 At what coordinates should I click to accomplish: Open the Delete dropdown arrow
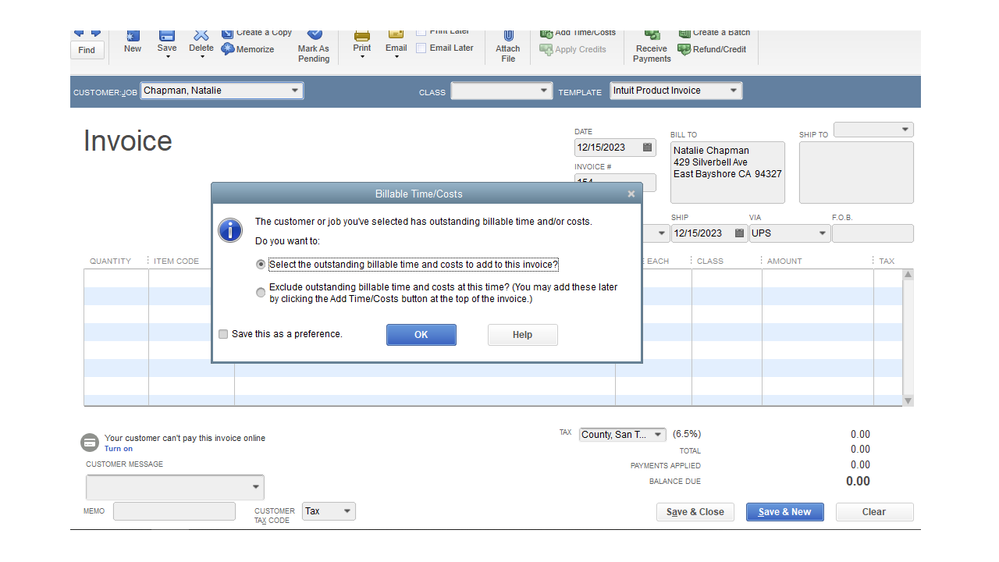coord(203,57)
